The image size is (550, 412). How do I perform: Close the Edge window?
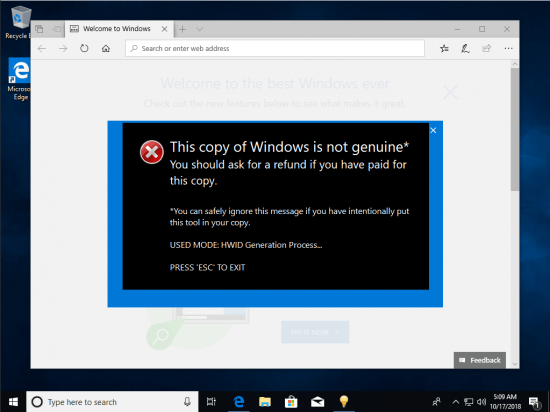[507, 29]
